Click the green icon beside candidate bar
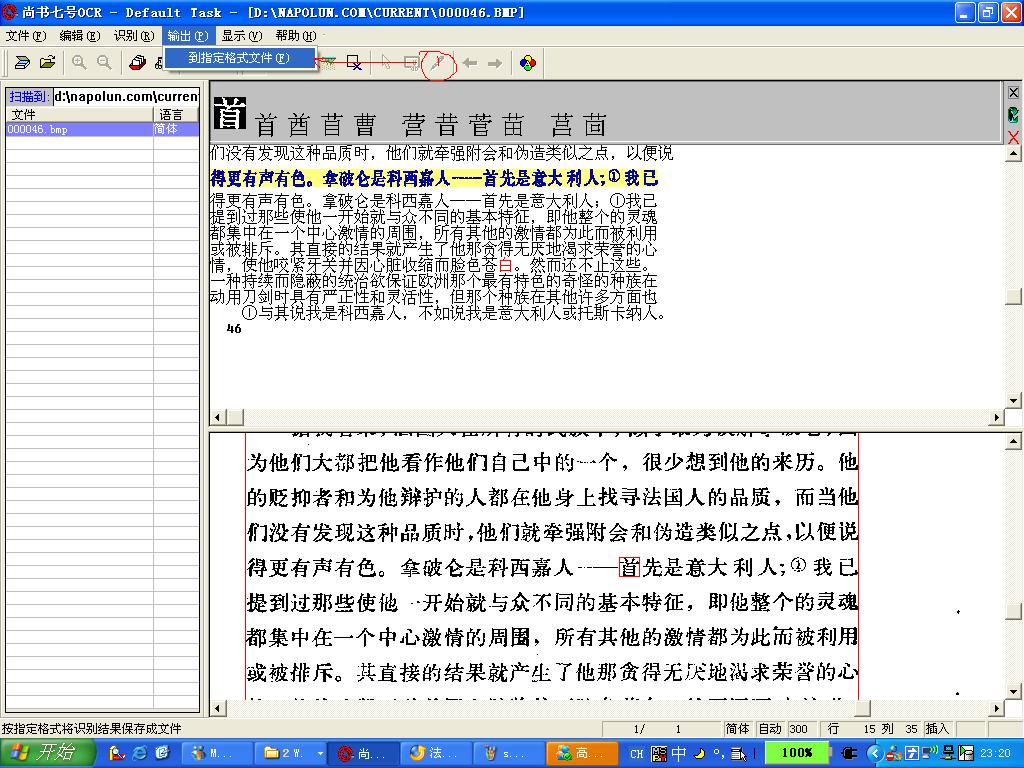Image resolution: width=1024 pixels, height=768 pixels. pyautogui.click(x=1014, y=114)
